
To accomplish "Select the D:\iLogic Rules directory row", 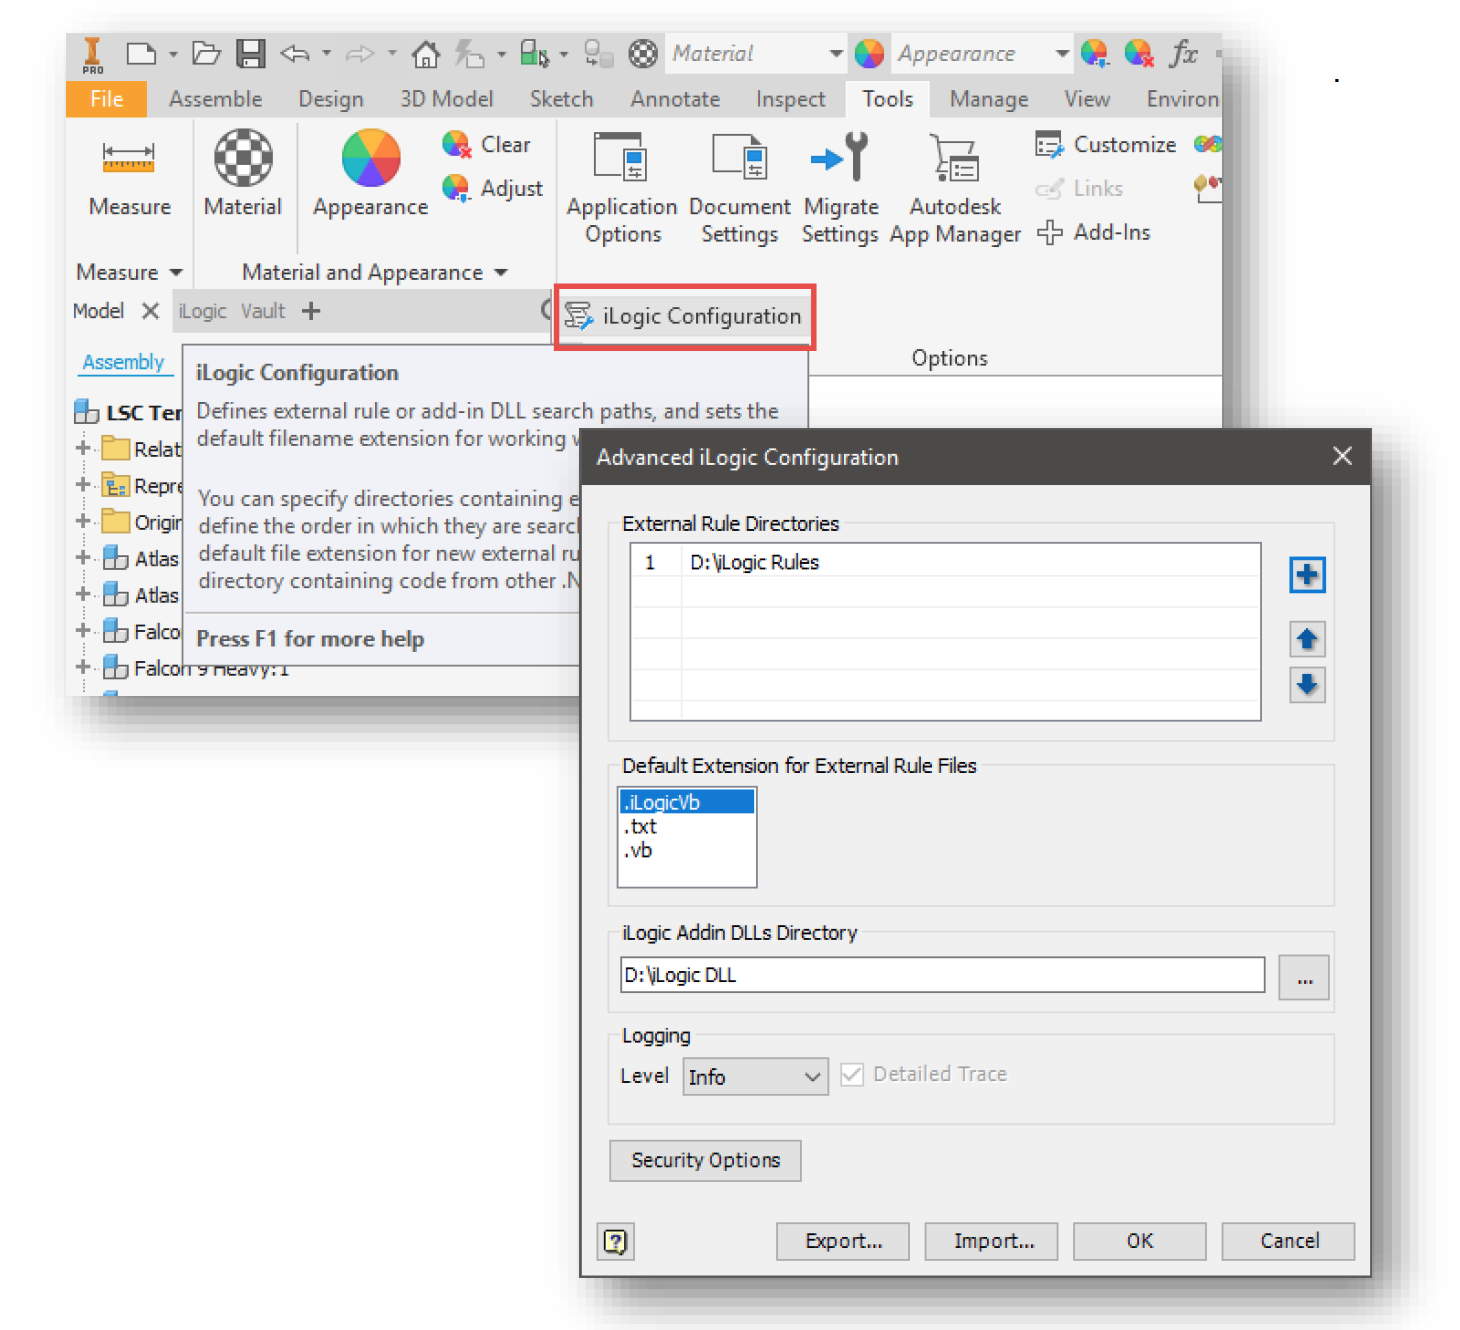I will coord(945,562).
